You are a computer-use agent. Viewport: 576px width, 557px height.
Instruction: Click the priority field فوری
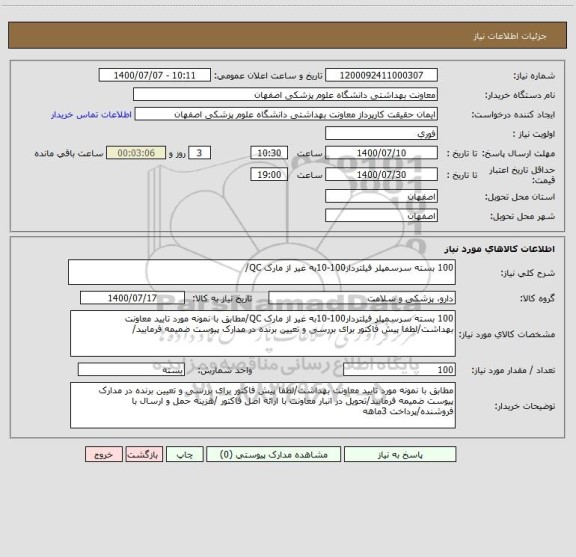[381, 133]
